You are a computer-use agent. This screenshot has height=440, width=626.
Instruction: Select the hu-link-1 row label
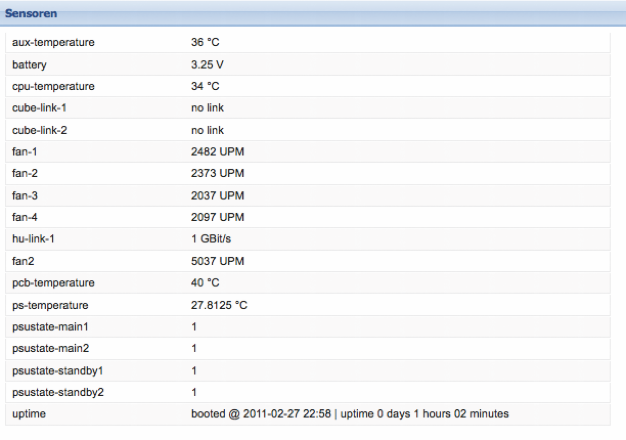tap(34, 239)
